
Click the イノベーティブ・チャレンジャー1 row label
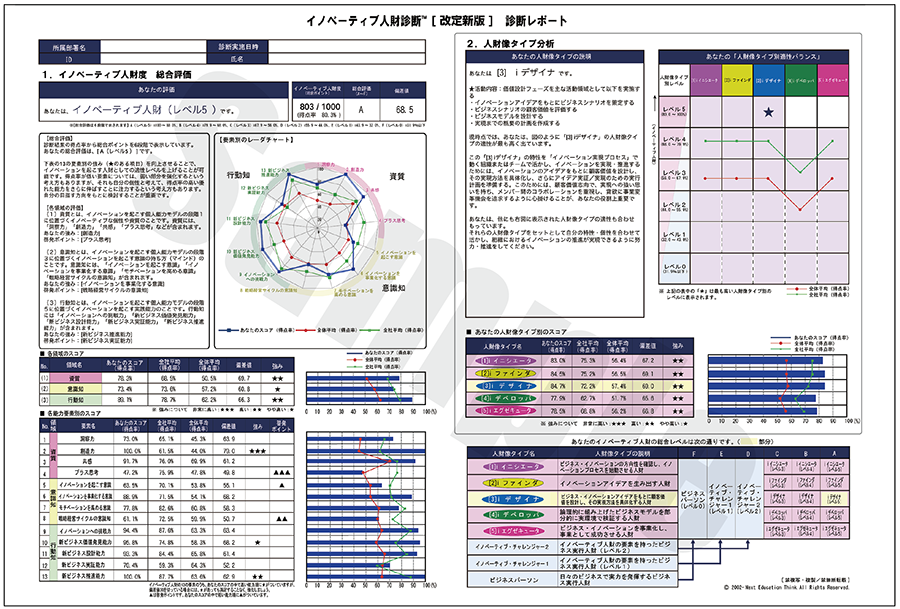click(x=512, y=564)
